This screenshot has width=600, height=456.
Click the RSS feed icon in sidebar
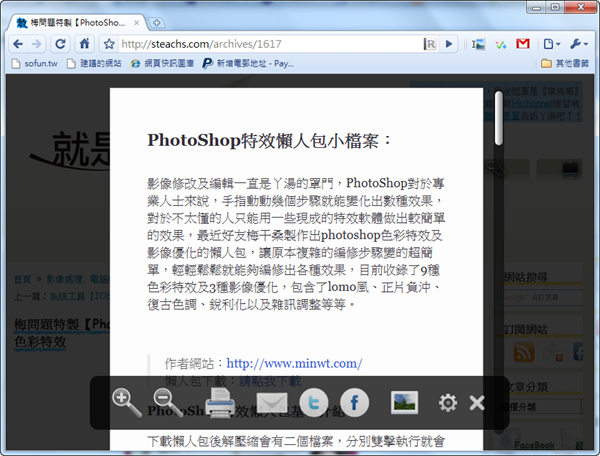(523, 352)
